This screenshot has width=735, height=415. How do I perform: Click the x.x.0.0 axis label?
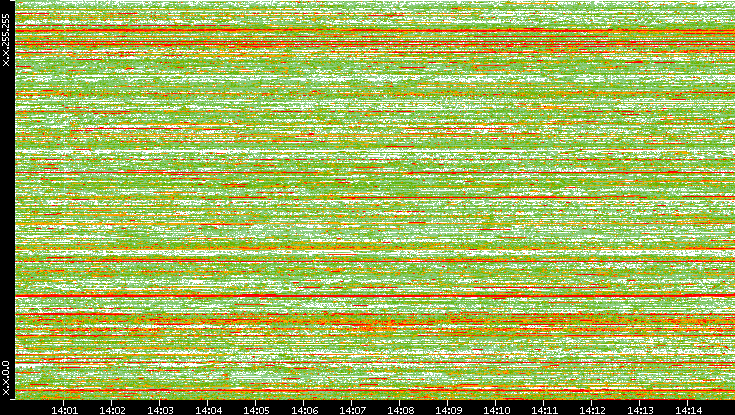coord(6,378)
